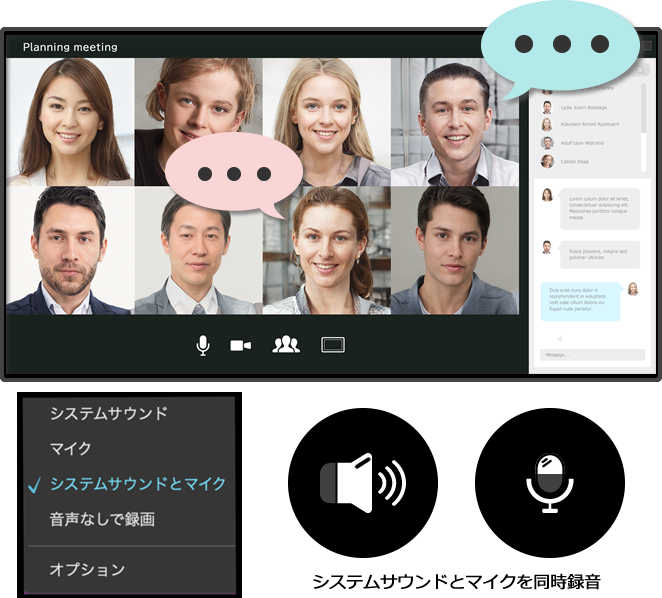The width and height of the screenshot is (662, 598).
Task: Select Callisto Dossi in participant list
Action: [x=575, y=162]
